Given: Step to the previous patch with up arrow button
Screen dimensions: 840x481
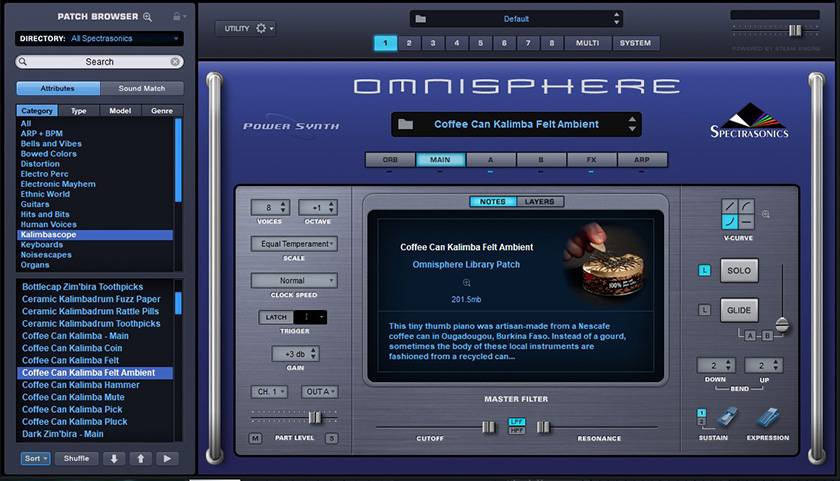Looking at the screenshot, I should (140, 459).
